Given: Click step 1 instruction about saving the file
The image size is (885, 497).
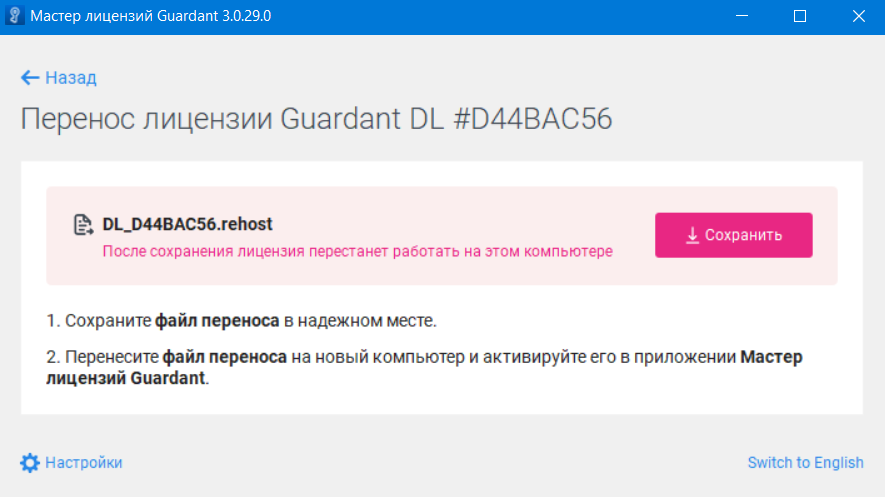Looking at the screenshot, I should pos(242,321).
